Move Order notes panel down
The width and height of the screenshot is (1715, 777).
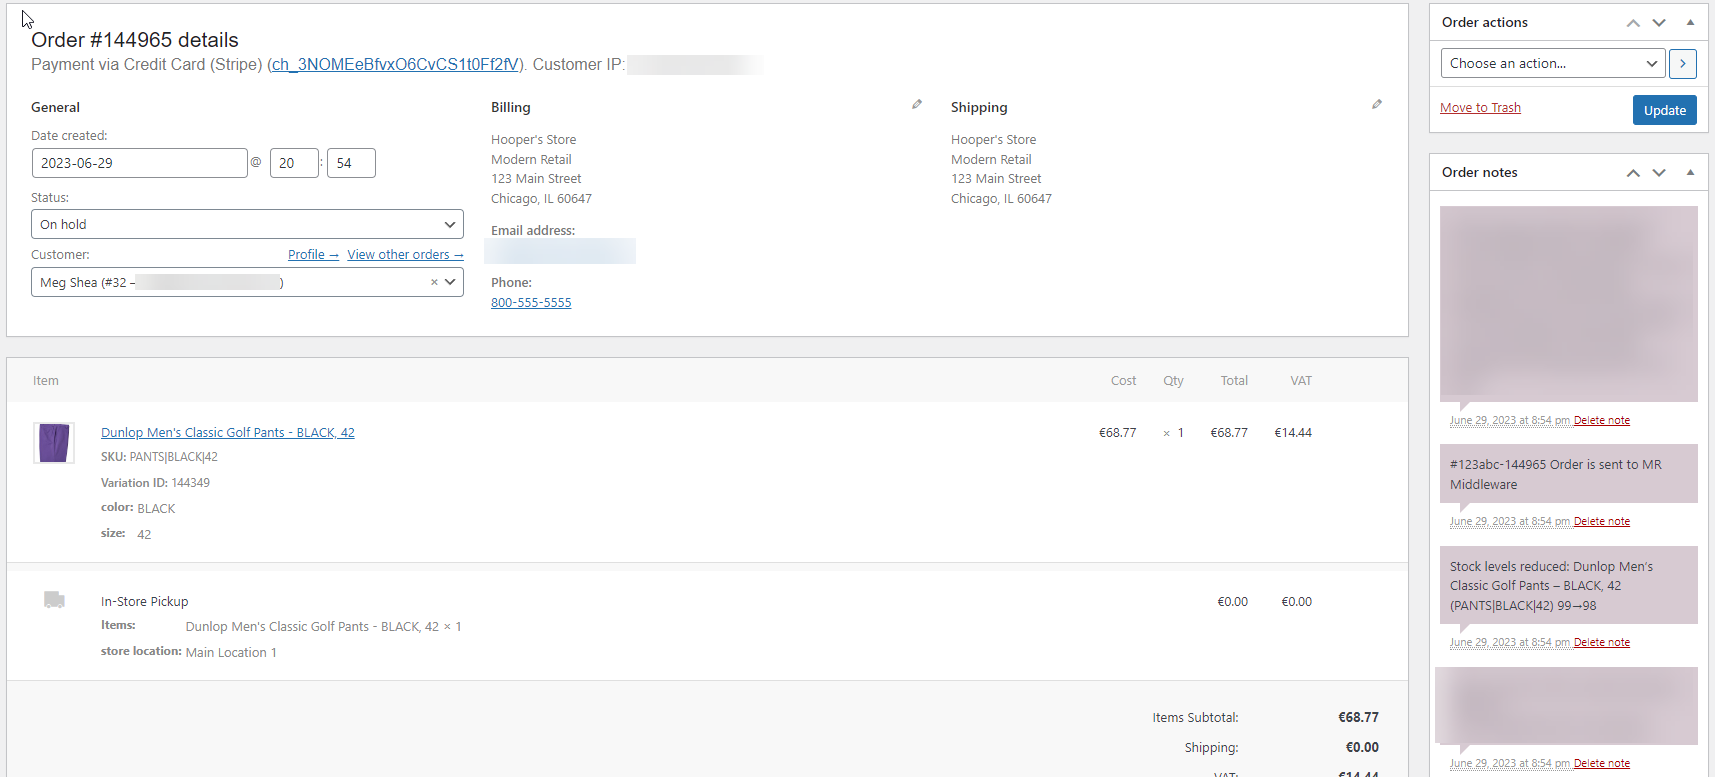(x=1659, y=173)
